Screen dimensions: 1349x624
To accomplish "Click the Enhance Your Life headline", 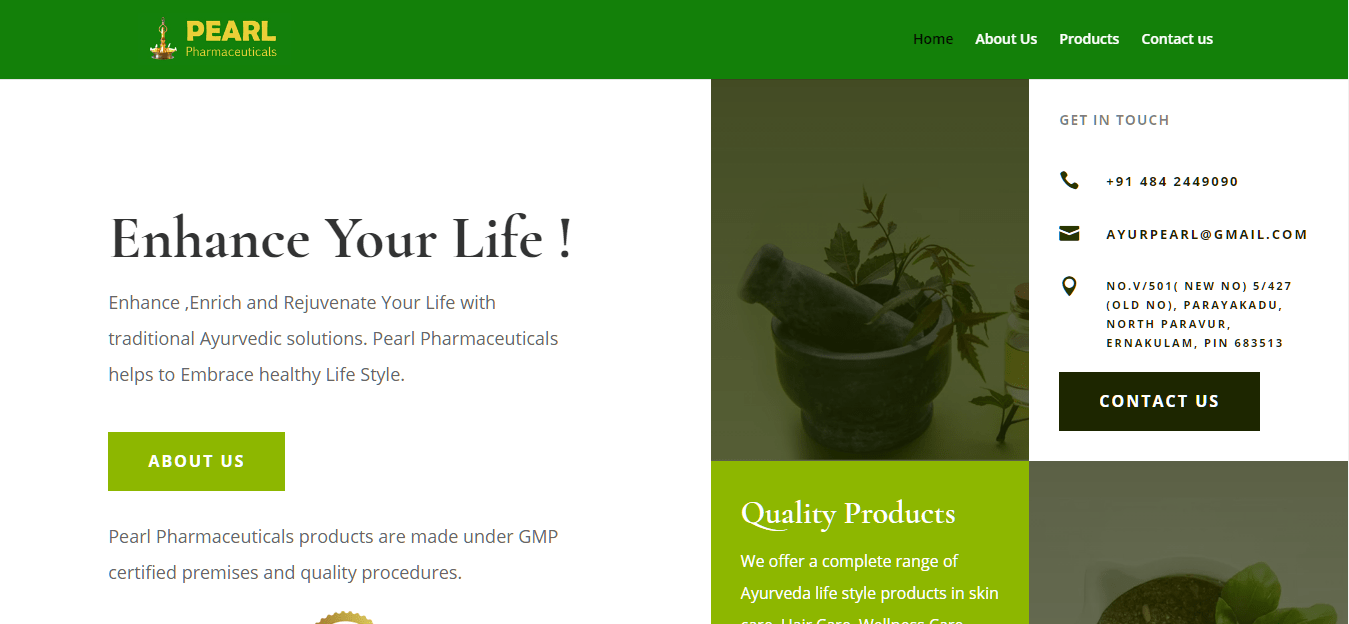I will point(341,238).
